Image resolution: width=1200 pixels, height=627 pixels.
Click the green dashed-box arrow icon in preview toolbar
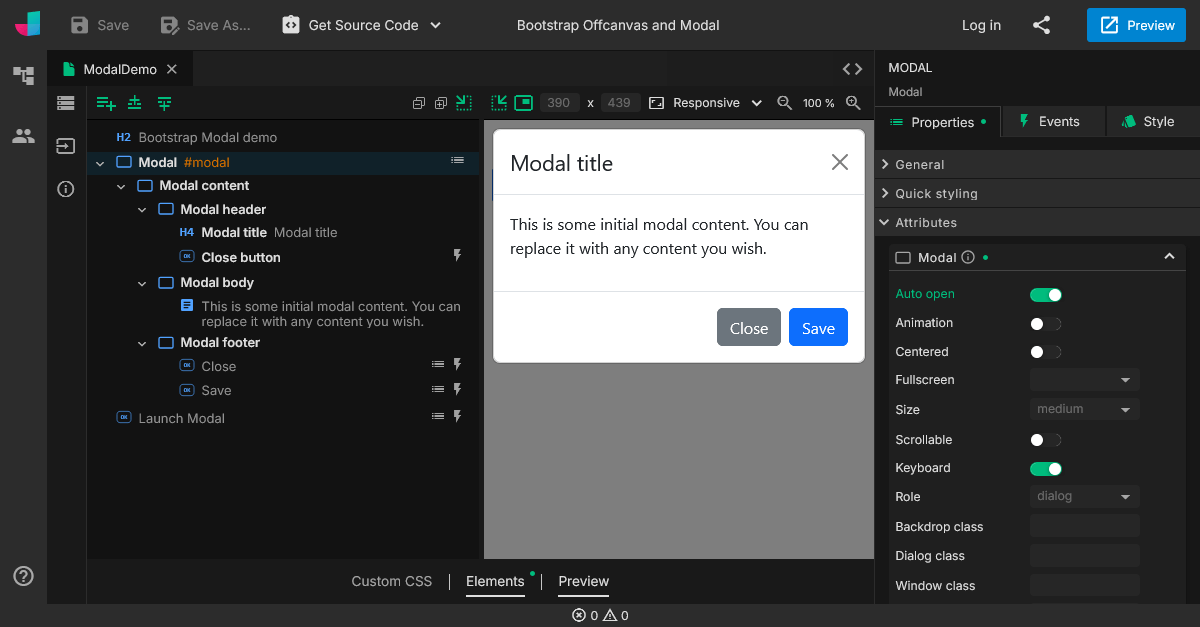click(x=499, y=102)
